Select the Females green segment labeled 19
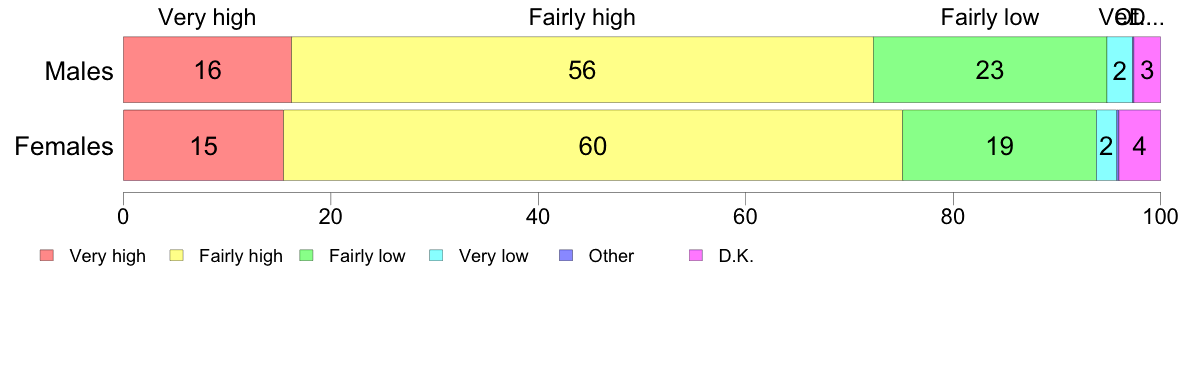1188x368 pixels. [999, 145]
